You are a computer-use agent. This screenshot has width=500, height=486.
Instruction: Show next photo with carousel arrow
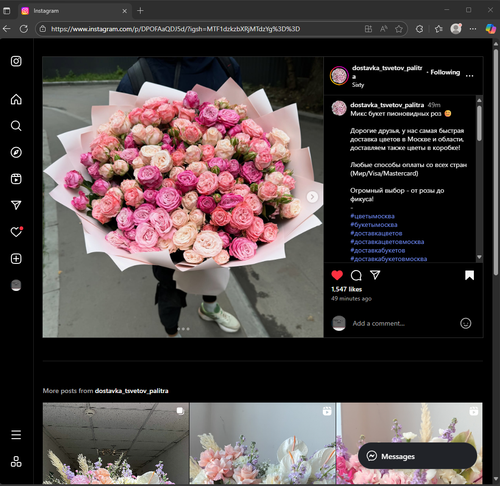[312, 197]
